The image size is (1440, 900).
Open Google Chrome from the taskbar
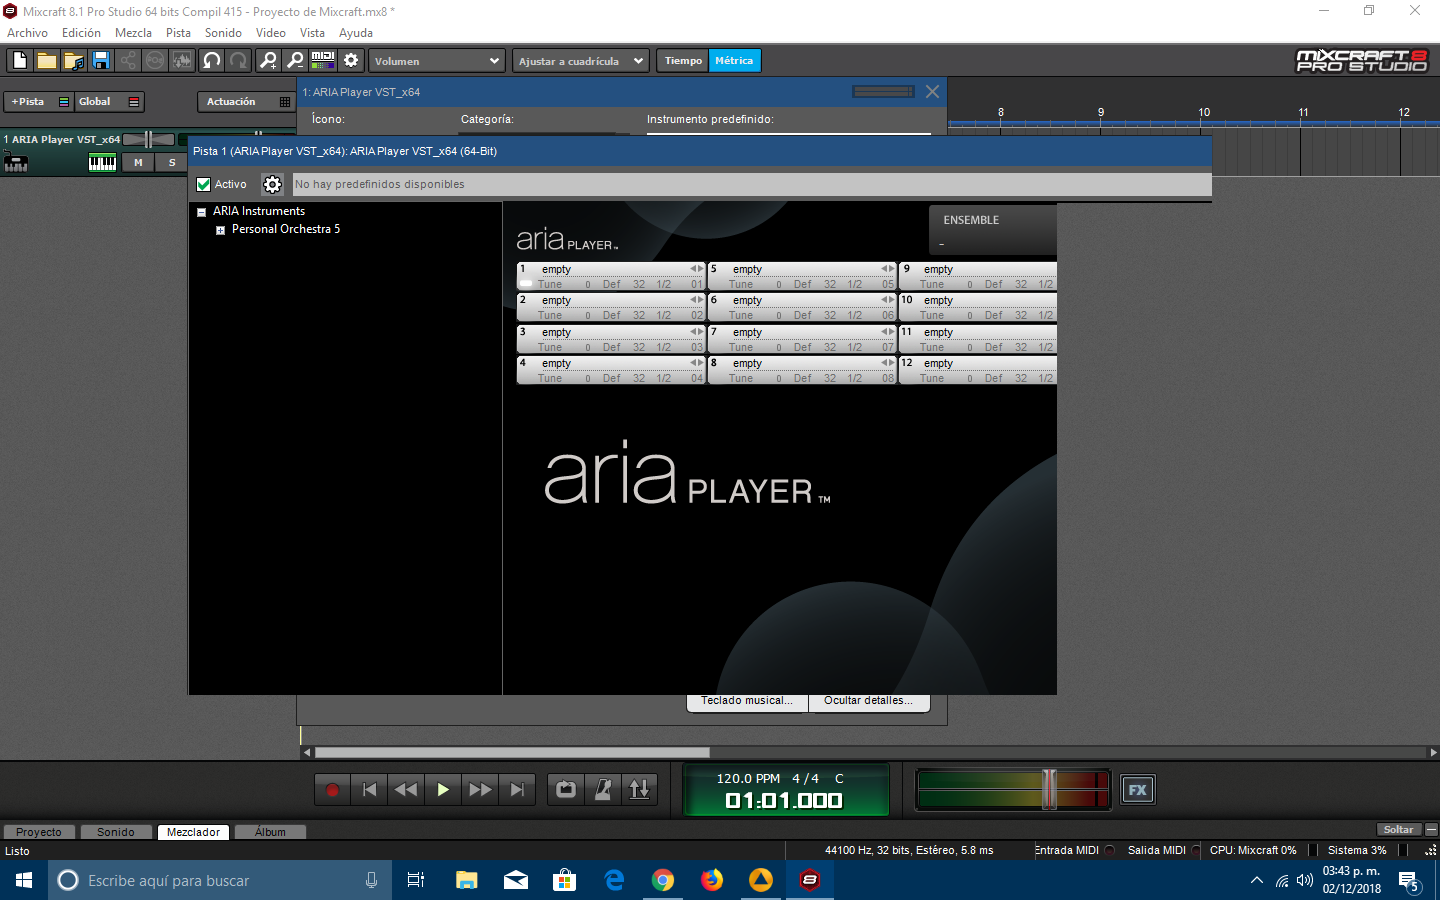pos(663,880)
